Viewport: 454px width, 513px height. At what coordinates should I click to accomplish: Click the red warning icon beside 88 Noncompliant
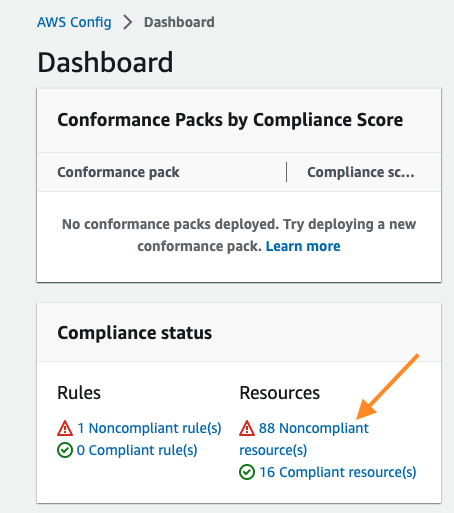[247, 428]
